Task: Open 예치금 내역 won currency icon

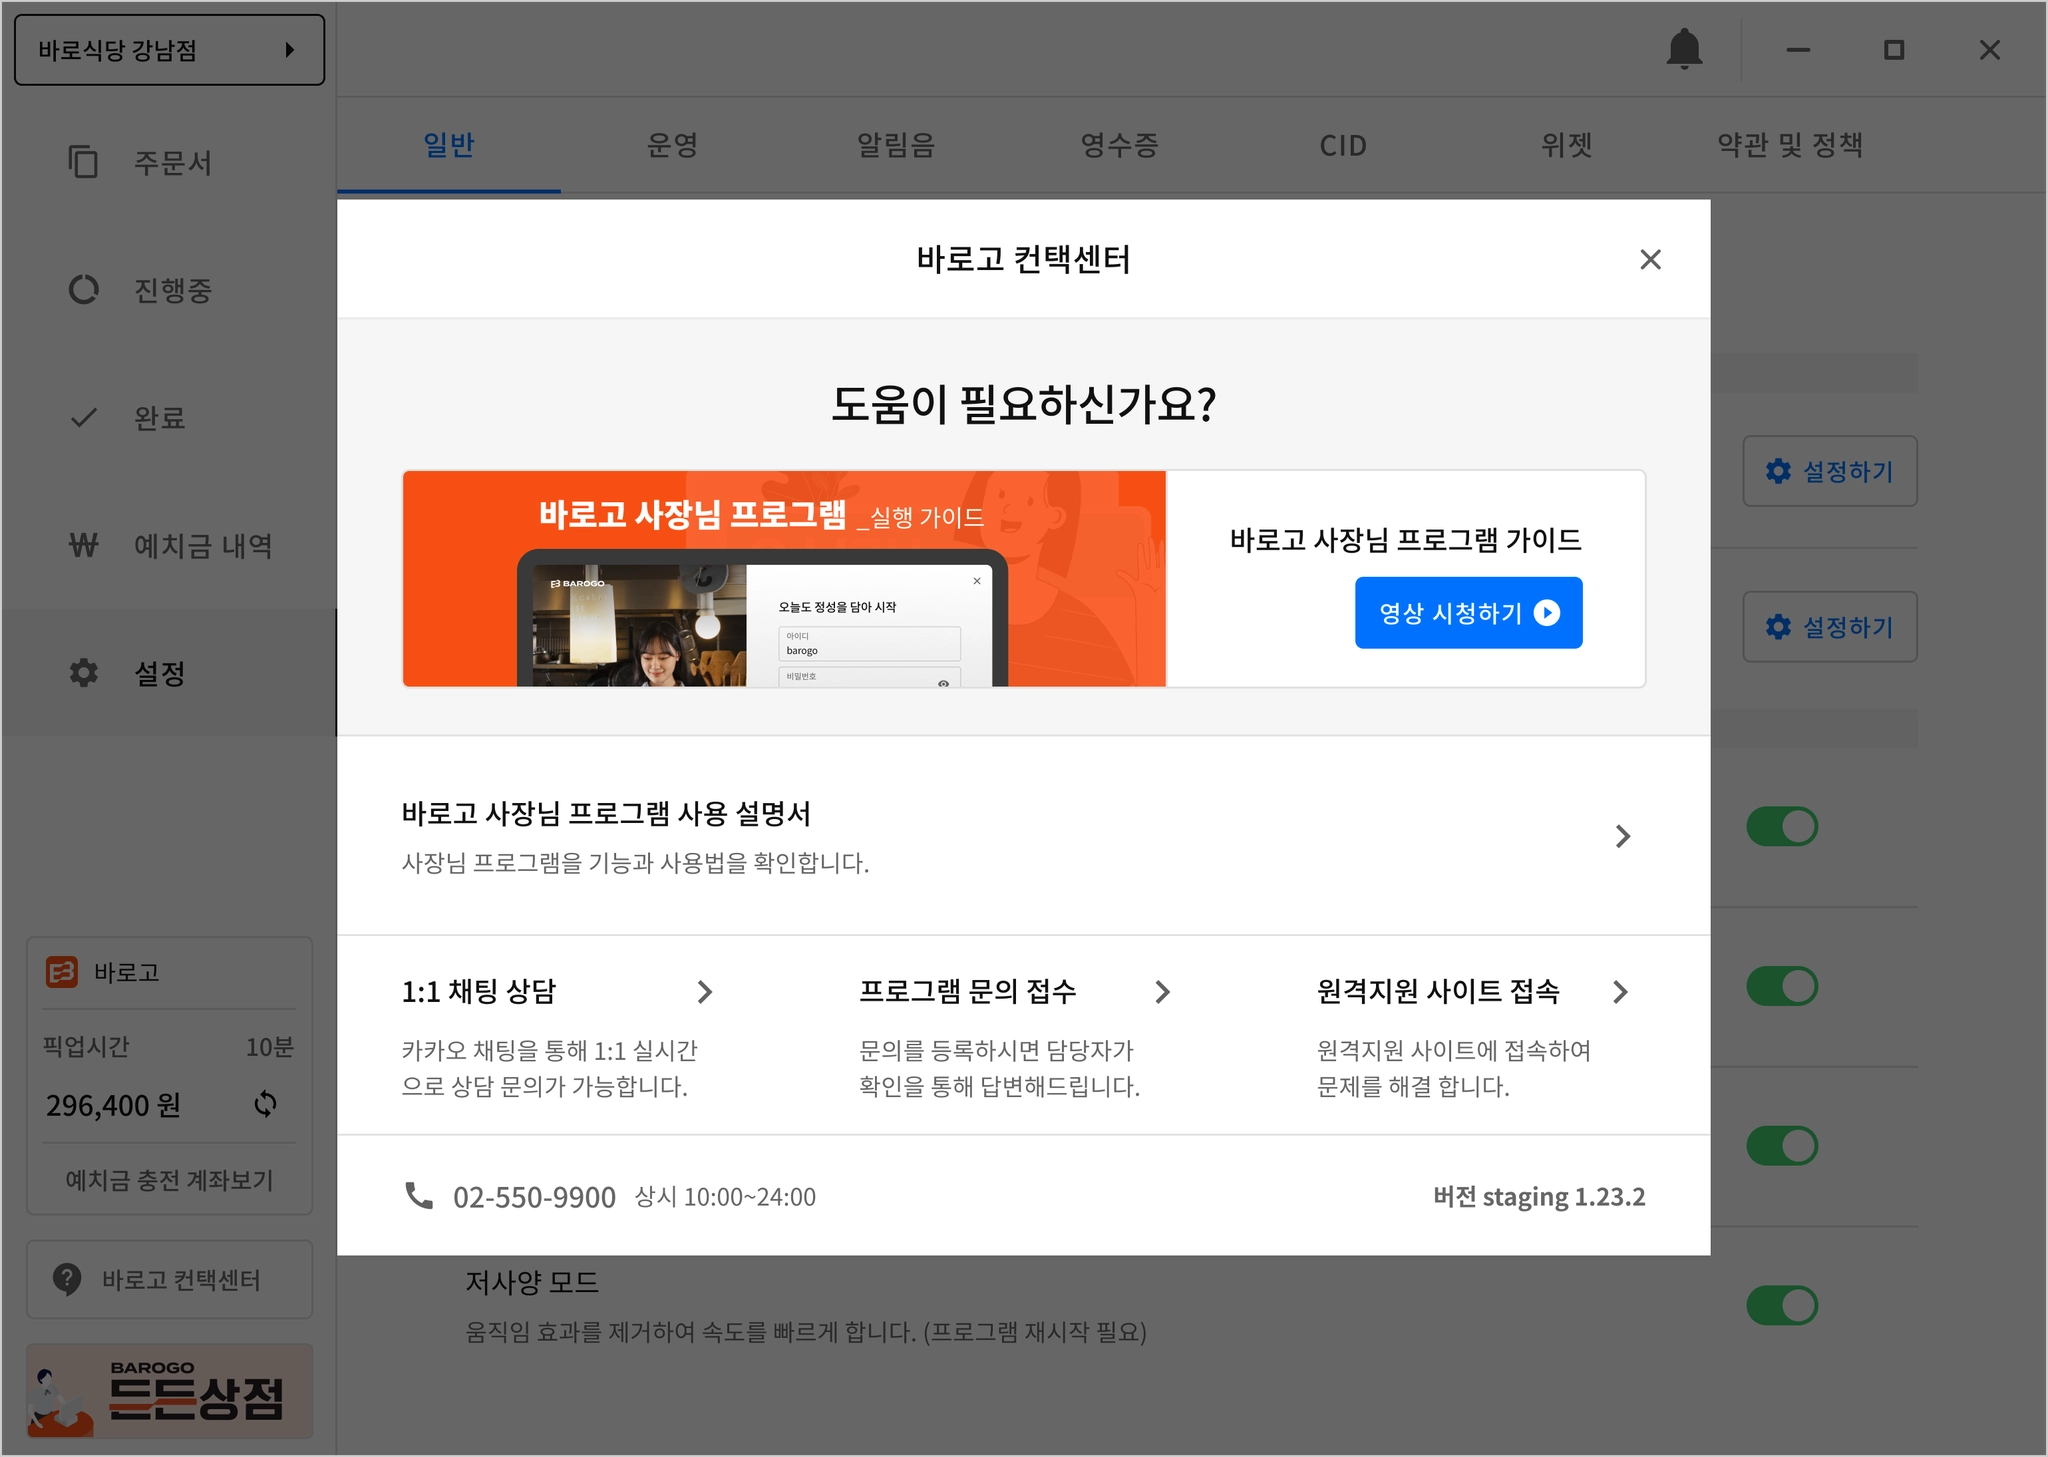Action: click(83, 545)
